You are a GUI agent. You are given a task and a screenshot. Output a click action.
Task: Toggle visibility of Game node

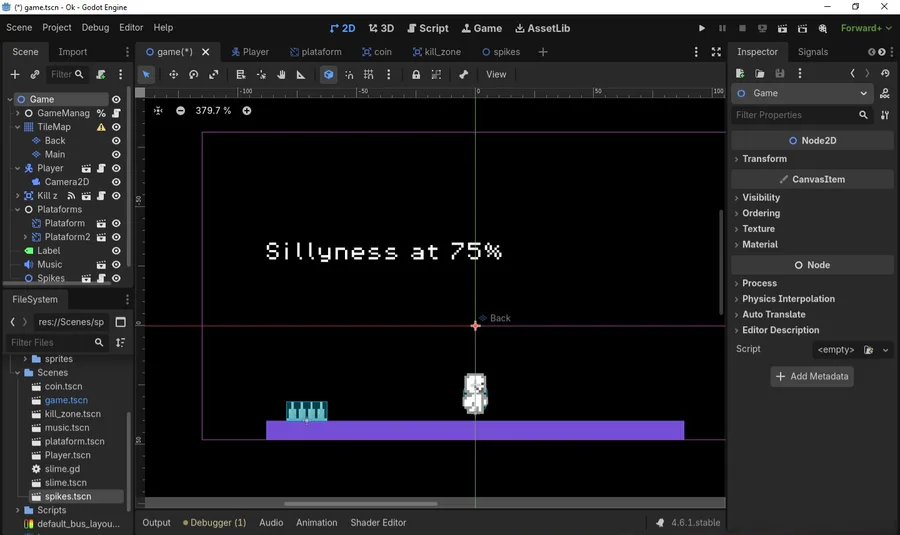tap(116, 99)
